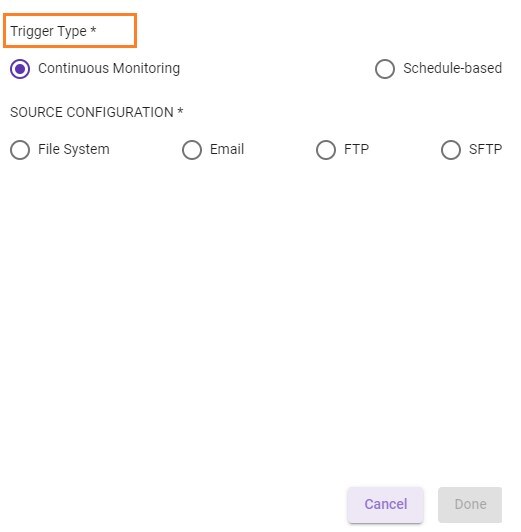
Task: Click the Schedule-based text label
Action: tap(452, 68)
